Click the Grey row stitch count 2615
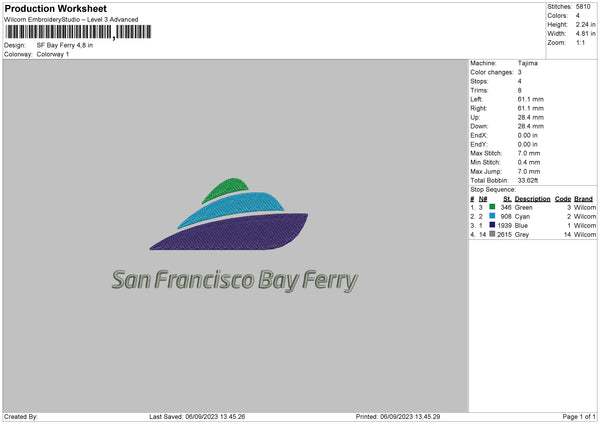This screenshot has height=424, width=600. pyautogui.click(x=504, y=235)
